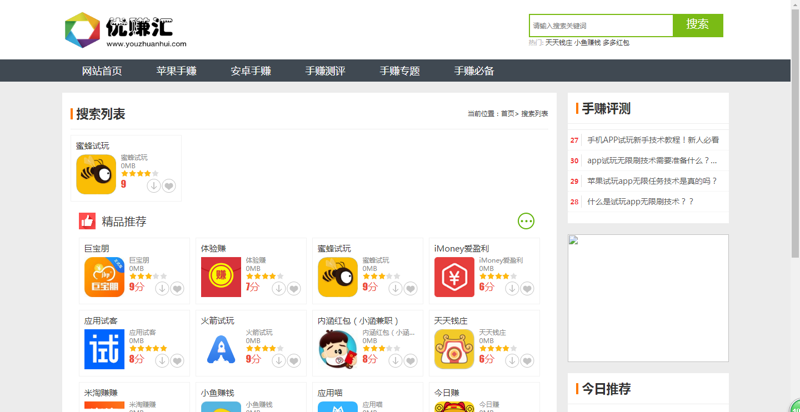The height and width of the screenshot is (412, 800).
Task: Open the 手赚必备 navigation item
Action: coord(474,71)
